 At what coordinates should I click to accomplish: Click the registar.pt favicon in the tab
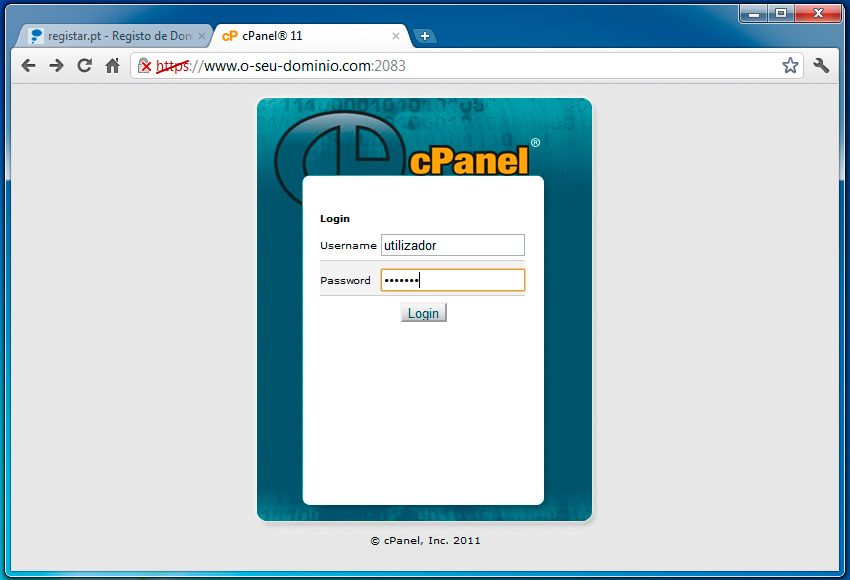coord(36,36)
